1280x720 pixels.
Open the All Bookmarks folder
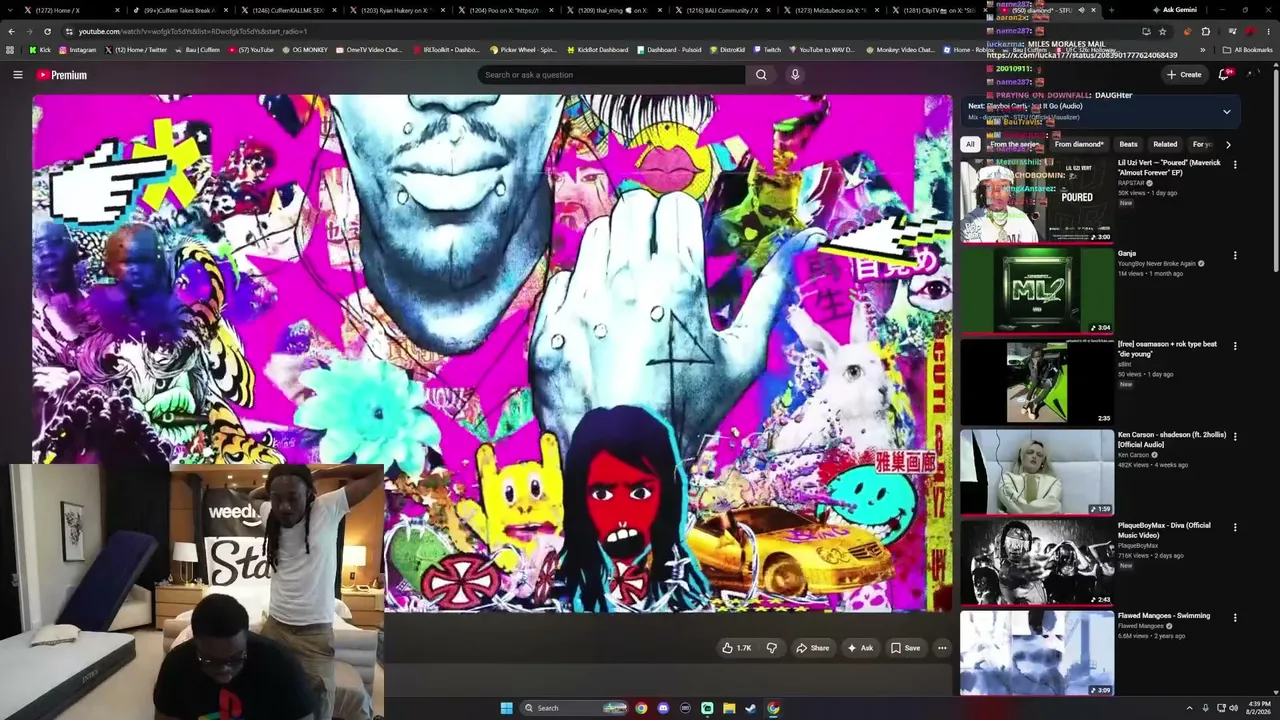tap(1248, 49)
